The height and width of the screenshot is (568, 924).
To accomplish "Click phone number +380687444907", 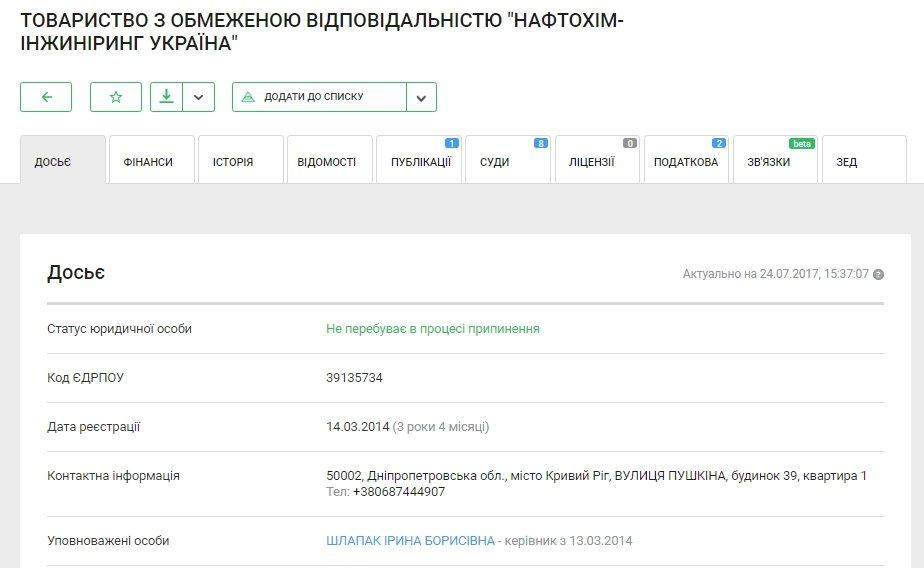I will coord(399,492).
